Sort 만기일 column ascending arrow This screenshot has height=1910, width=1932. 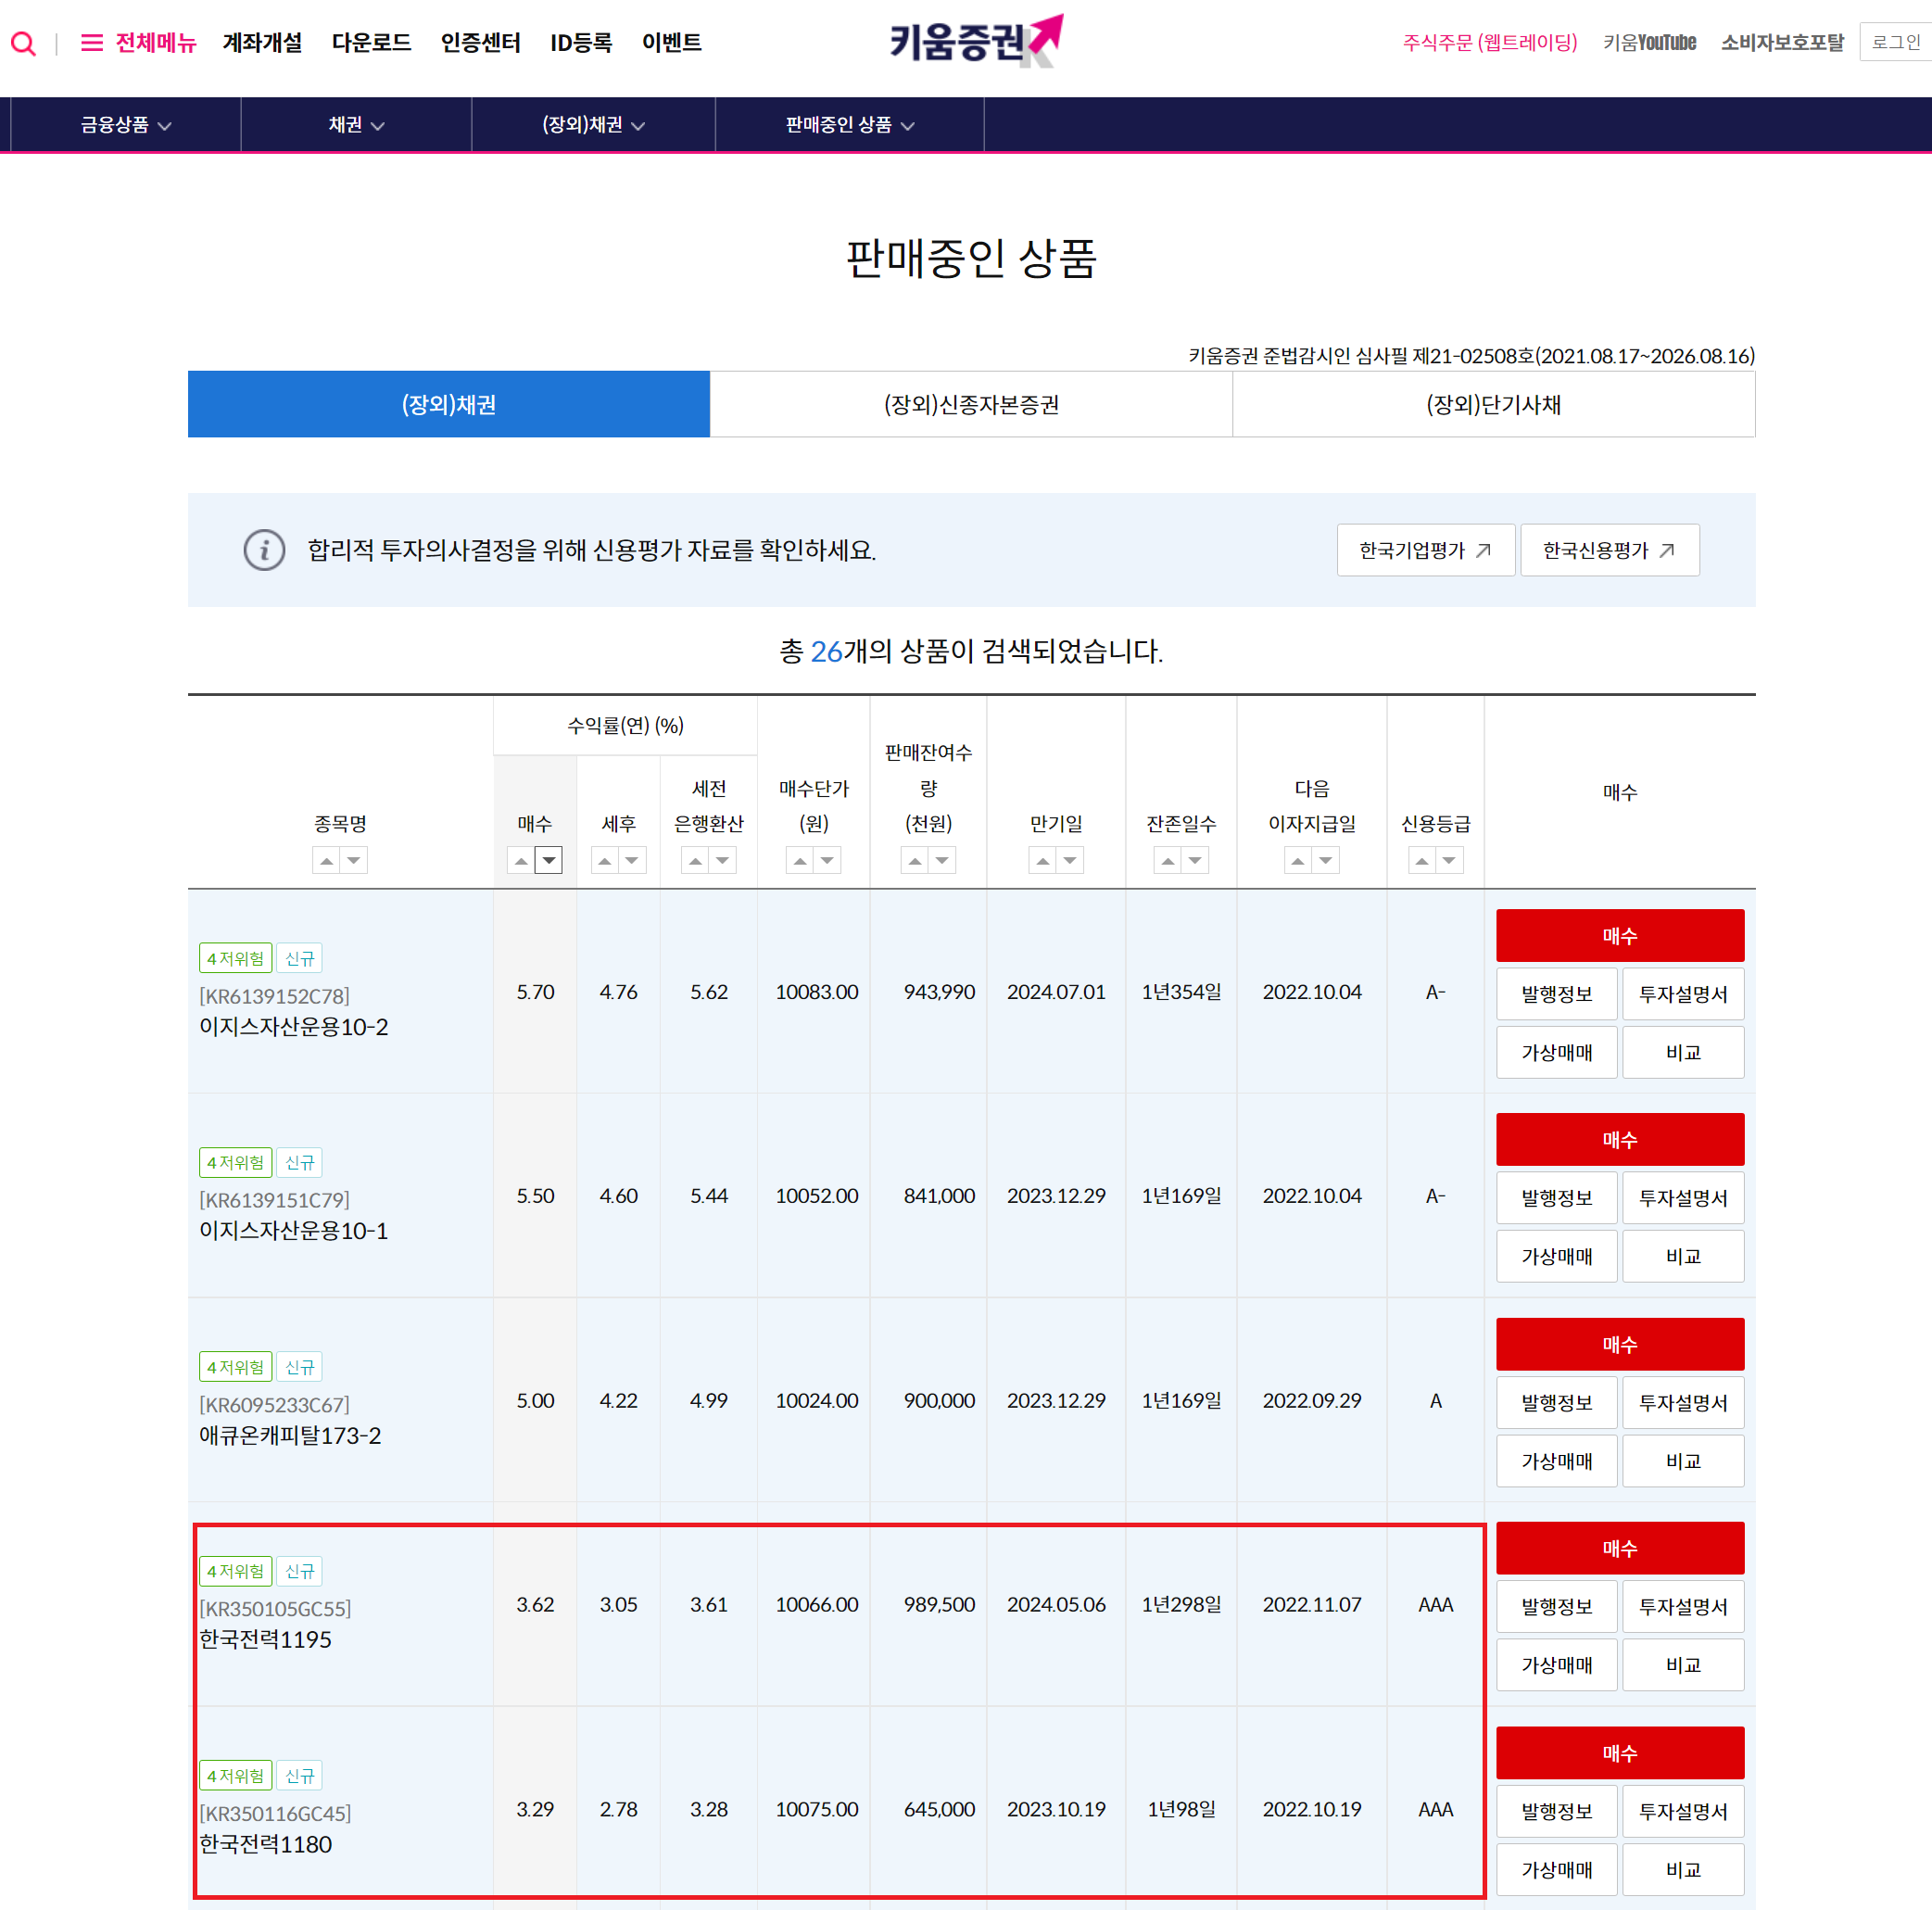(x=1042, y=860)
